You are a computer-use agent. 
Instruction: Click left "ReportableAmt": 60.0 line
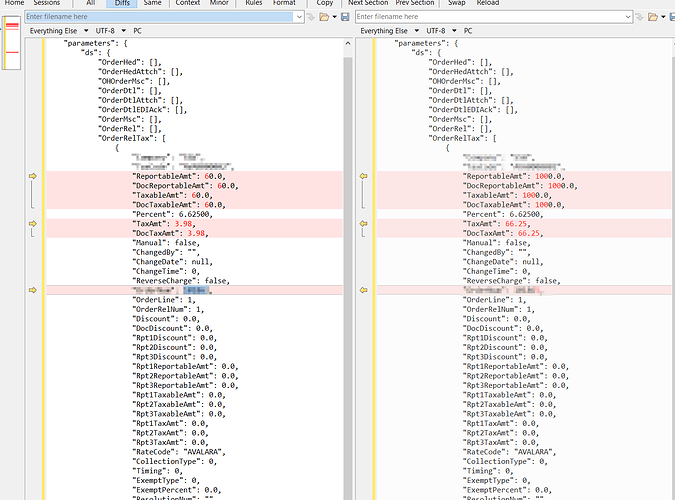(179, 176)
